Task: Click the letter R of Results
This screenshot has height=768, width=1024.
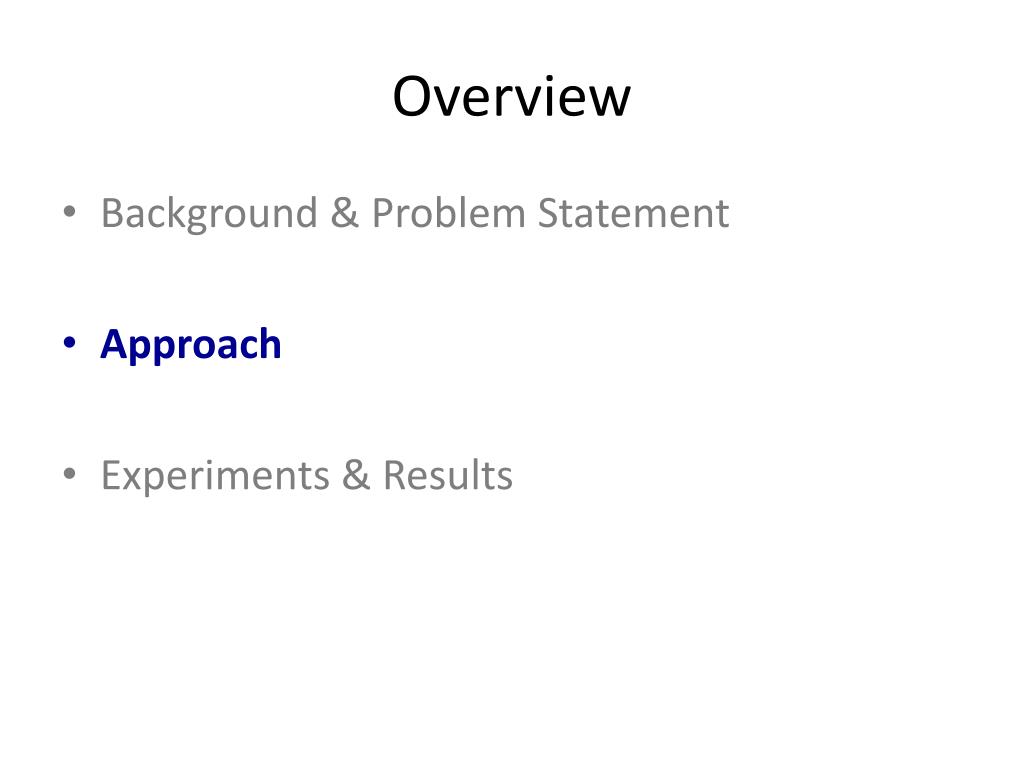Action: 394,475
